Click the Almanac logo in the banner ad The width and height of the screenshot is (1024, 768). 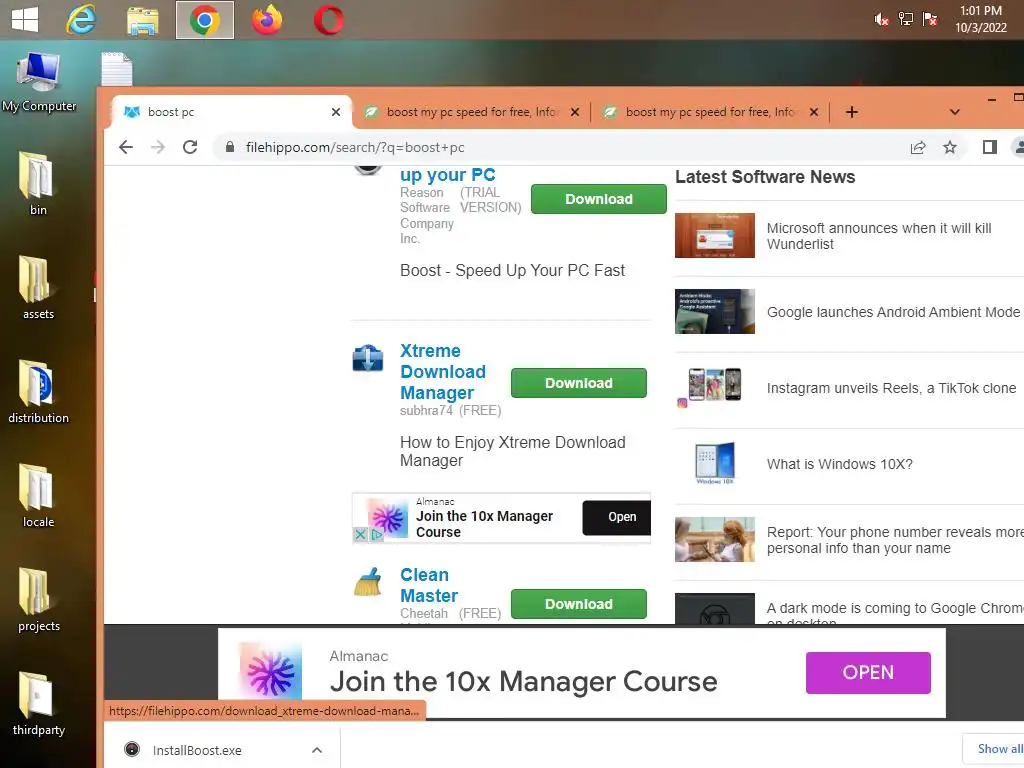click(x=270, y=671)
